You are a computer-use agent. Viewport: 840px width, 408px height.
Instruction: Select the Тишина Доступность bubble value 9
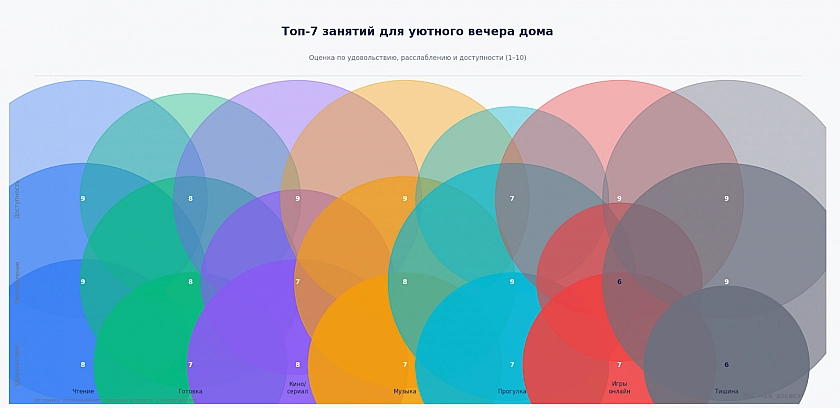coord(726,199)
